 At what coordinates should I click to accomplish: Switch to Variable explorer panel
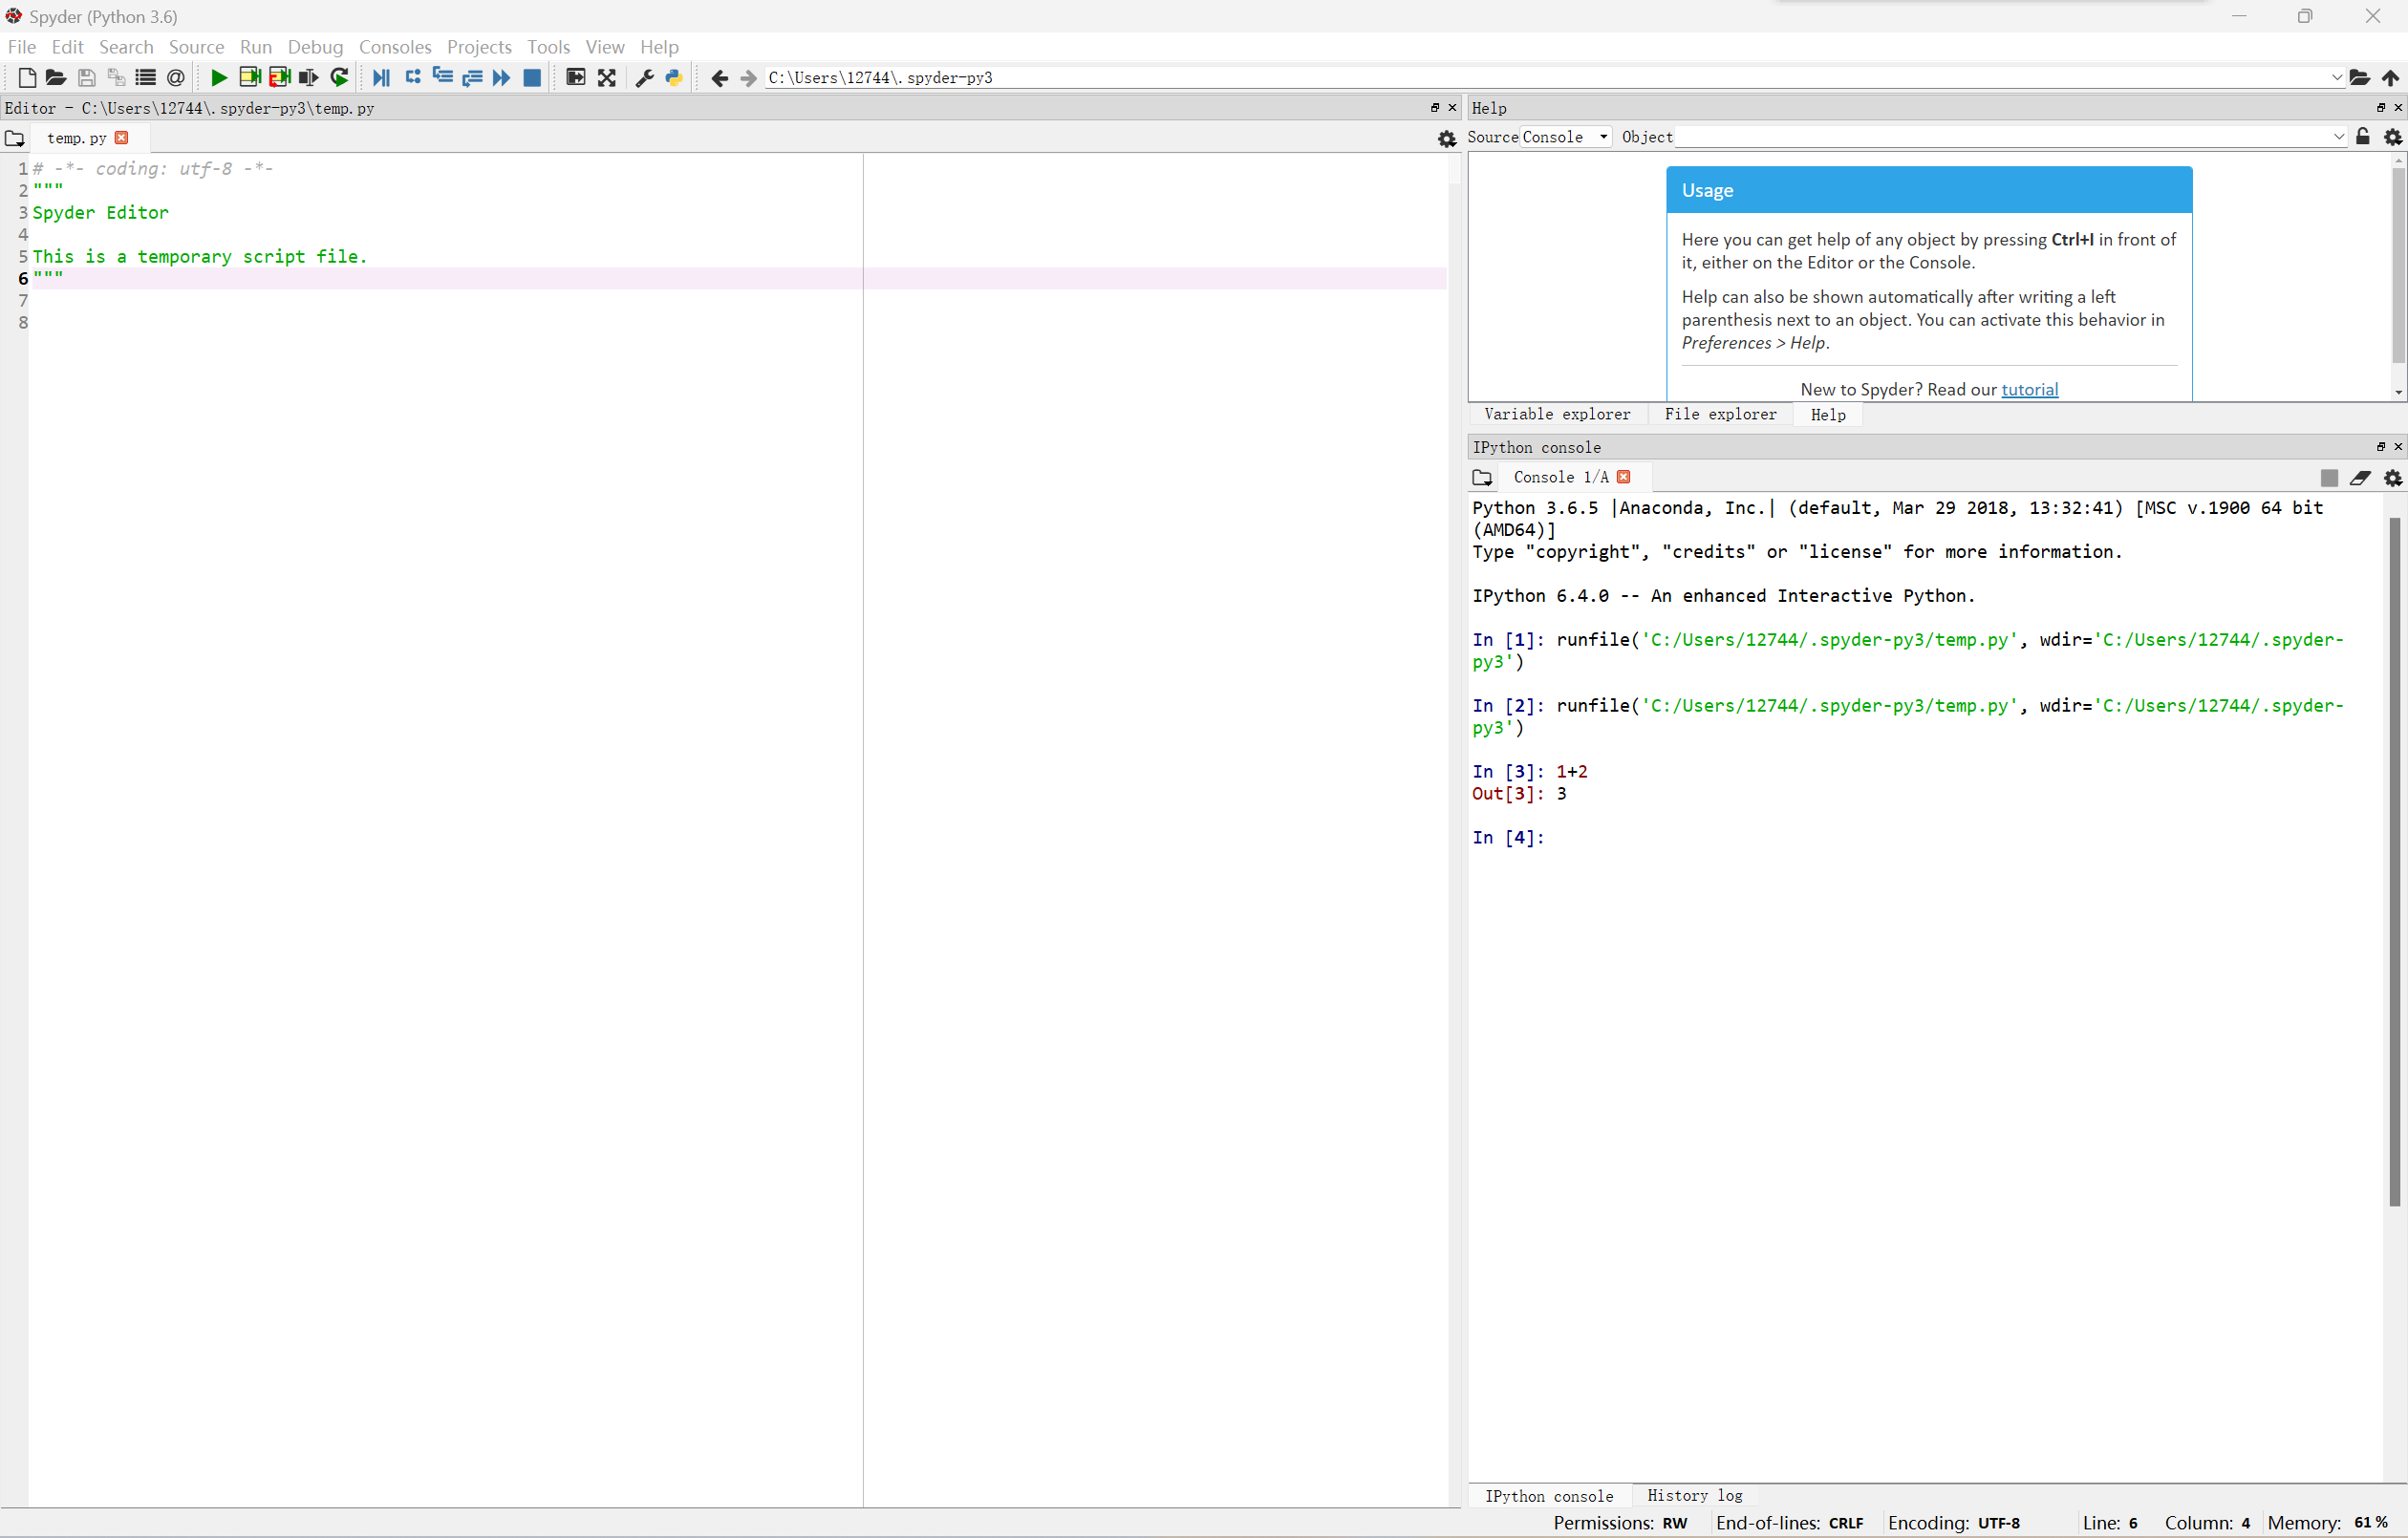pyautogui.click(x=1555, y=414)
